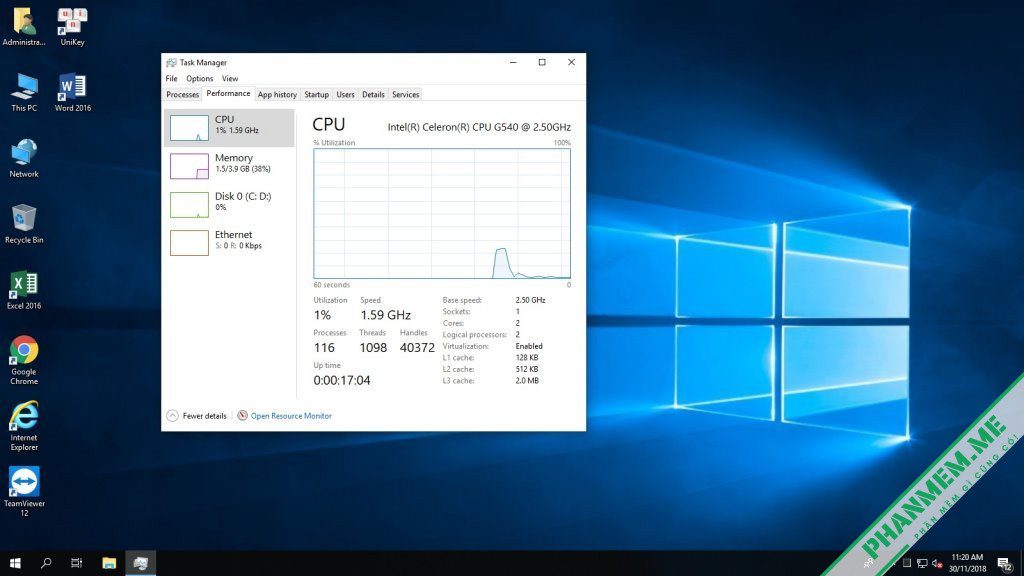Image resolution: width=1024 pixels, height=576 pixels.
Task: Click the Task Manager title bar icon
Action: click(171, 63)
